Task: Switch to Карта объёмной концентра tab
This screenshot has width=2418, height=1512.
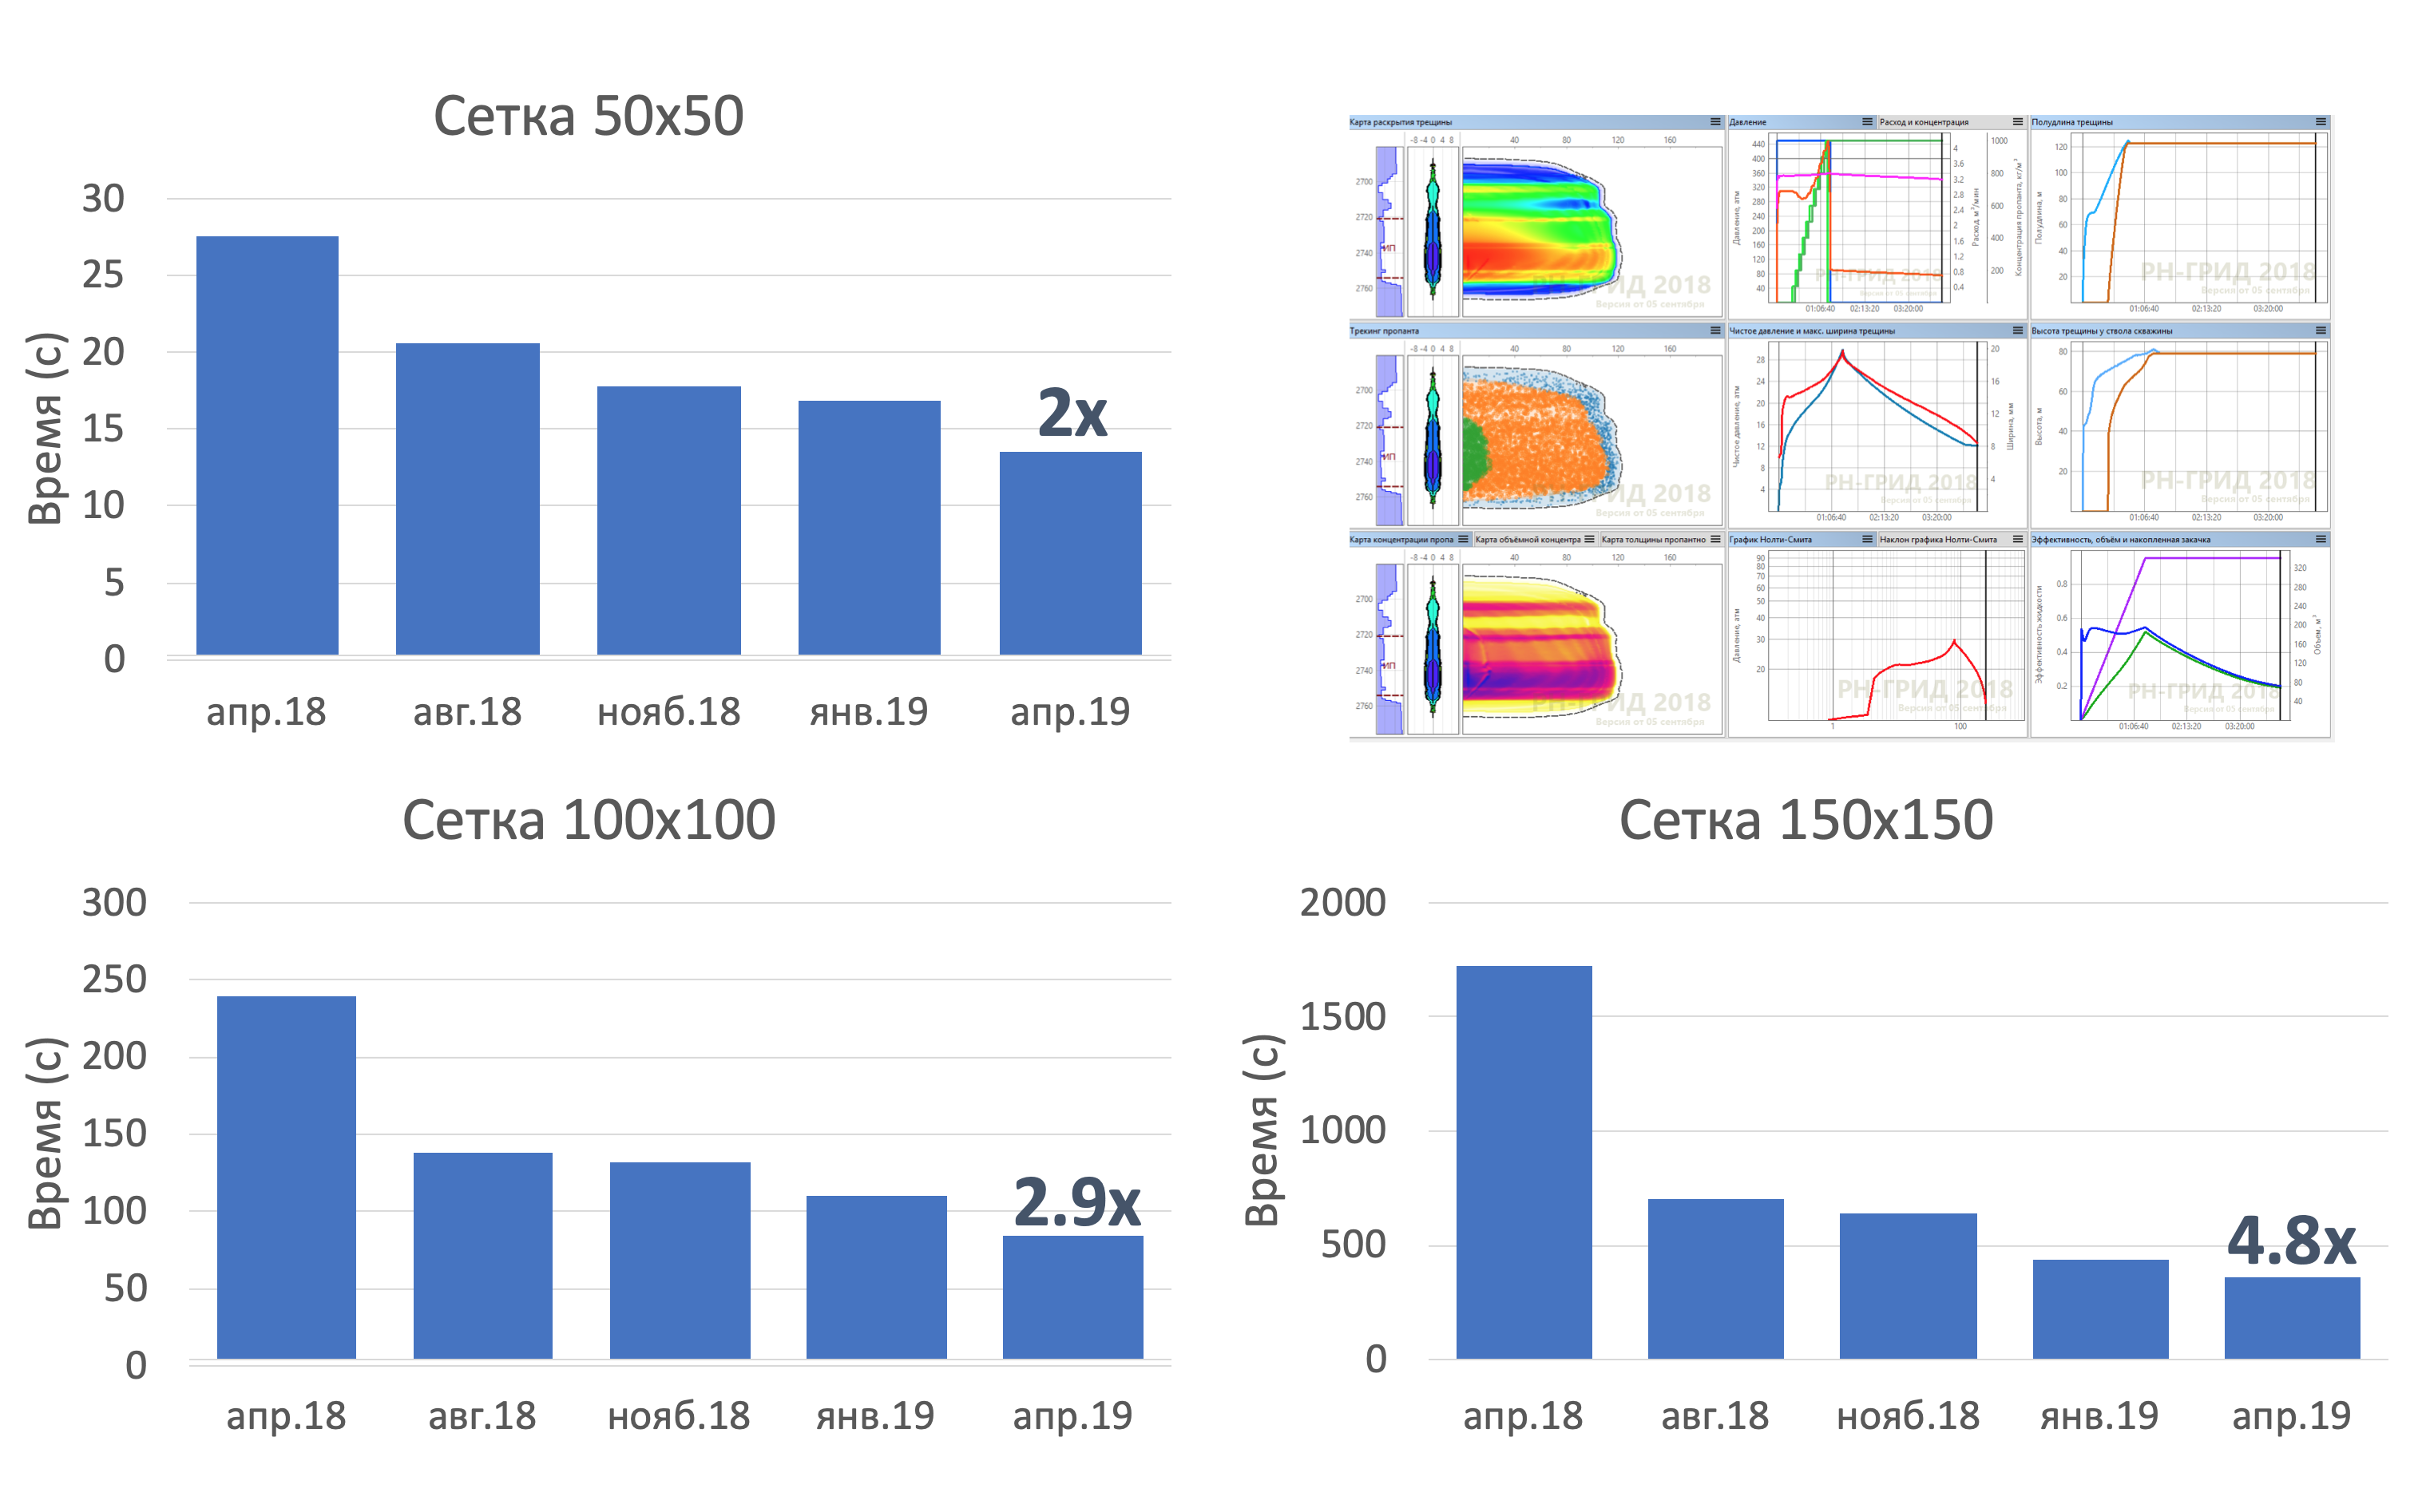Action: tap(1528, 539)
